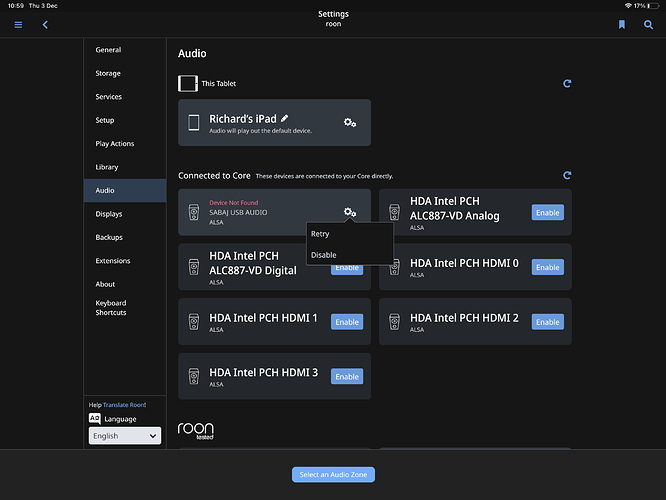Check the Wi-Fi status icon
The height and width of the screenshot is (500, 666).
[628, 6]
